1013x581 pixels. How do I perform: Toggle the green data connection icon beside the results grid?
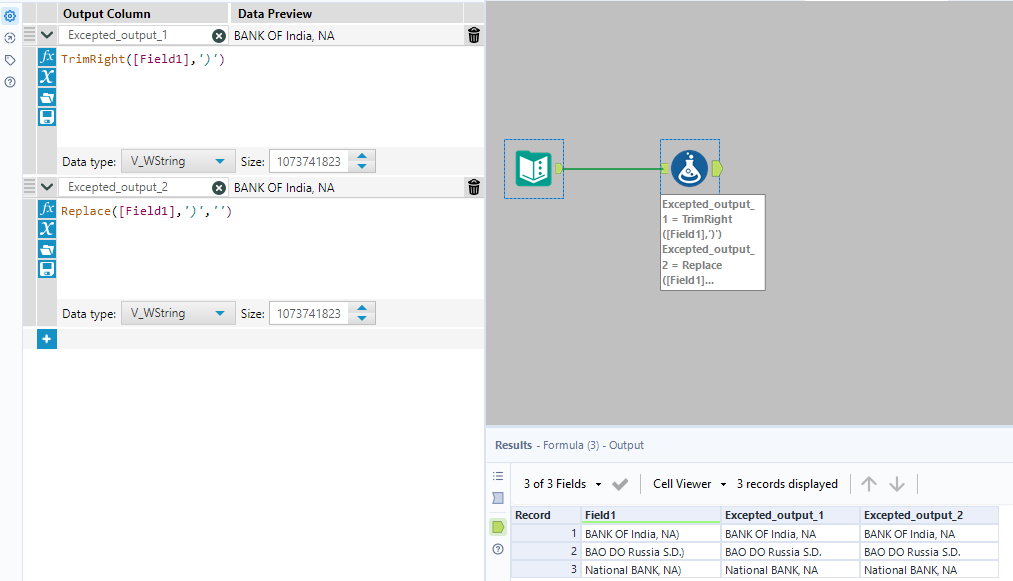click(x=497, y=527)
